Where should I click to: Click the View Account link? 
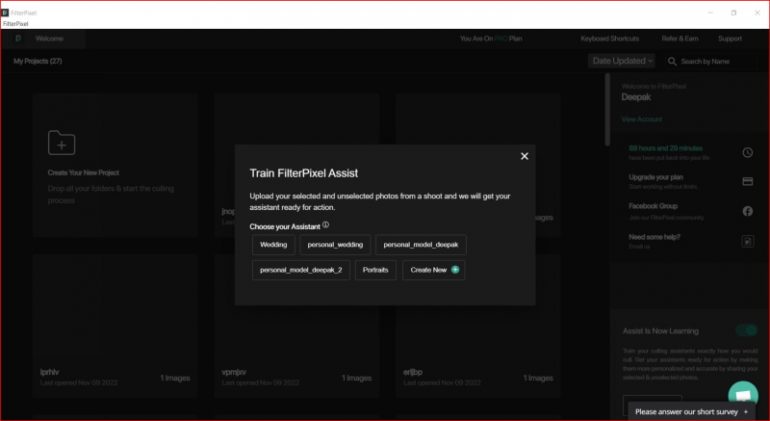642,119
